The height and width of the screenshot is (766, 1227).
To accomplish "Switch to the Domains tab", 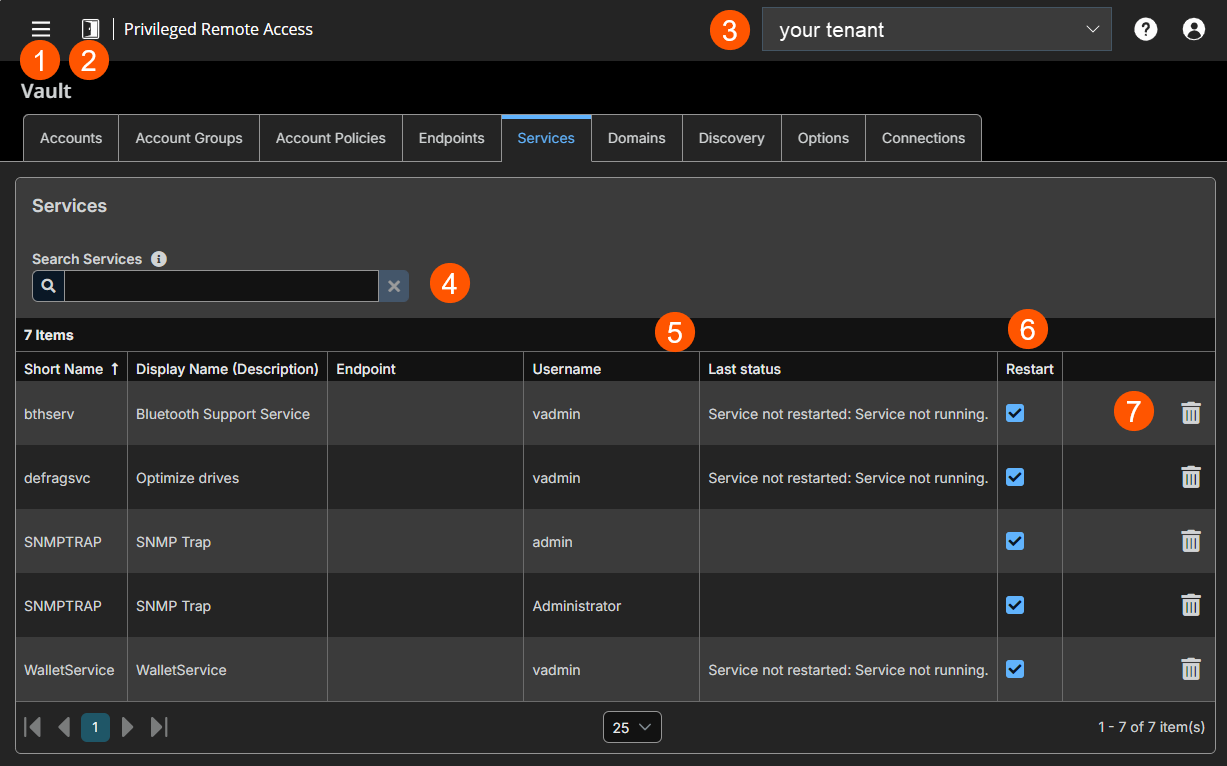I will pyautogui.click(x=636, y=138).
